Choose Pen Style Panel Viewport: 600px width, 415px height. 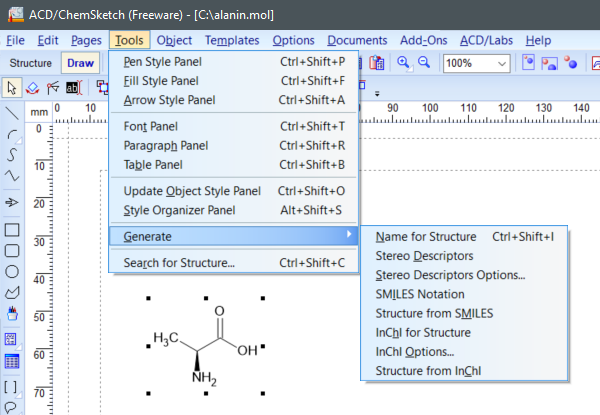234,62
